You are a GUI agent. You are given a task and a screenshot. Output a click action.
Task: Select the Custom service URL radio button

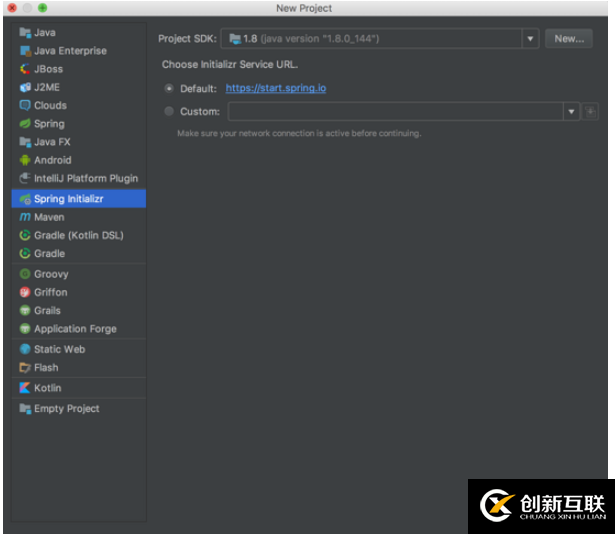point(169,111)
